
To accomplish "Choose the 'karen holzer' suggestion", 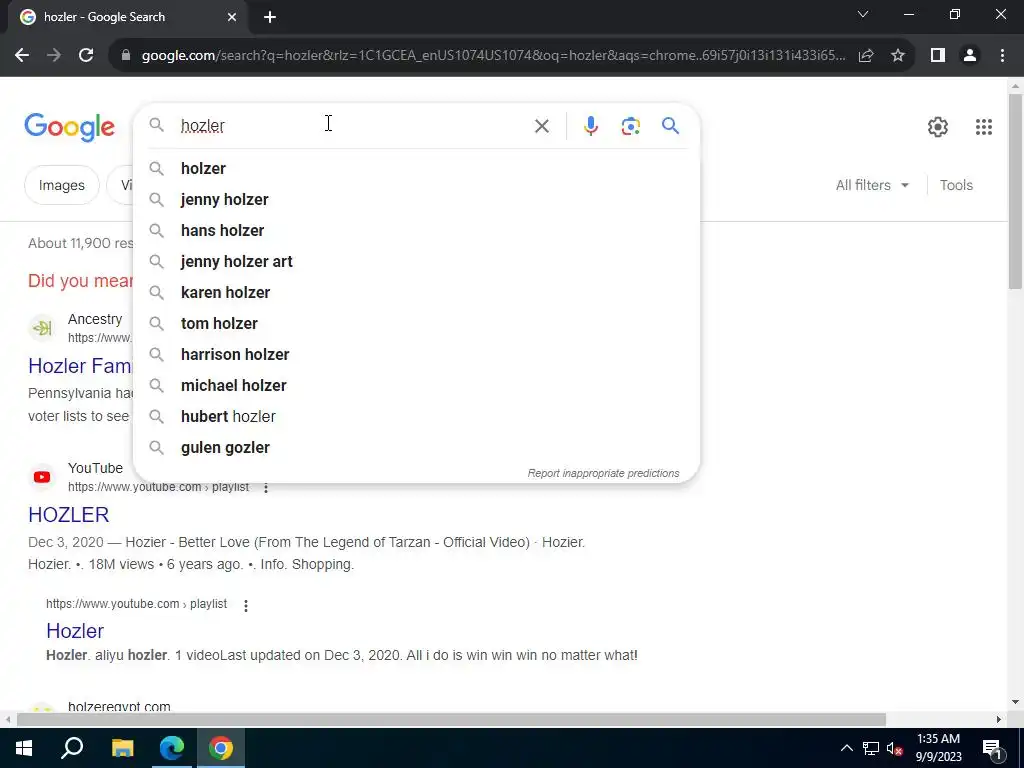I will (x=416, y=293).
